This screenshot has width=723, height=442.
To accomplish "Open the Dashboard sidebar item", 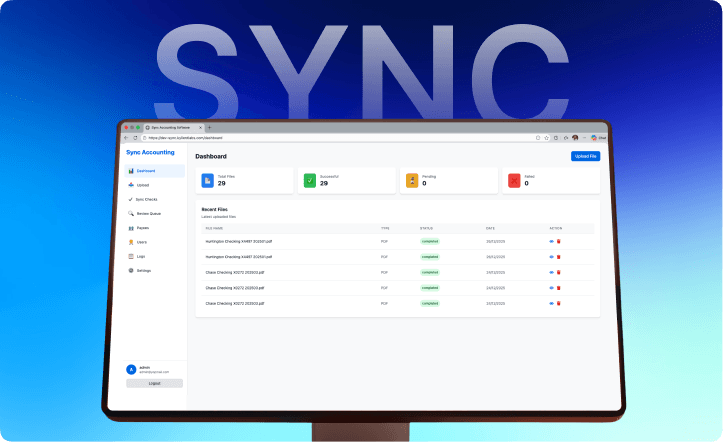I will 154,171.
